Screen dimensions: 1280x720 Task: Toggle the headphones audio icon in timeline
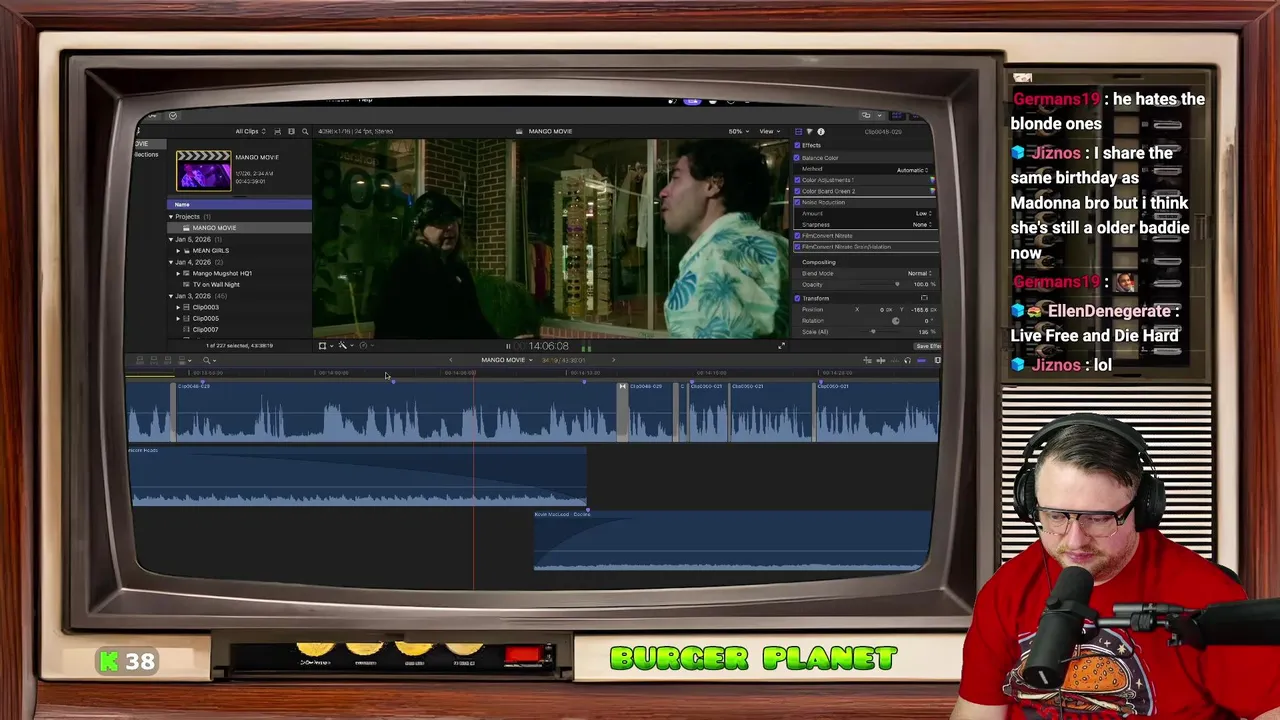click(907, 360)
